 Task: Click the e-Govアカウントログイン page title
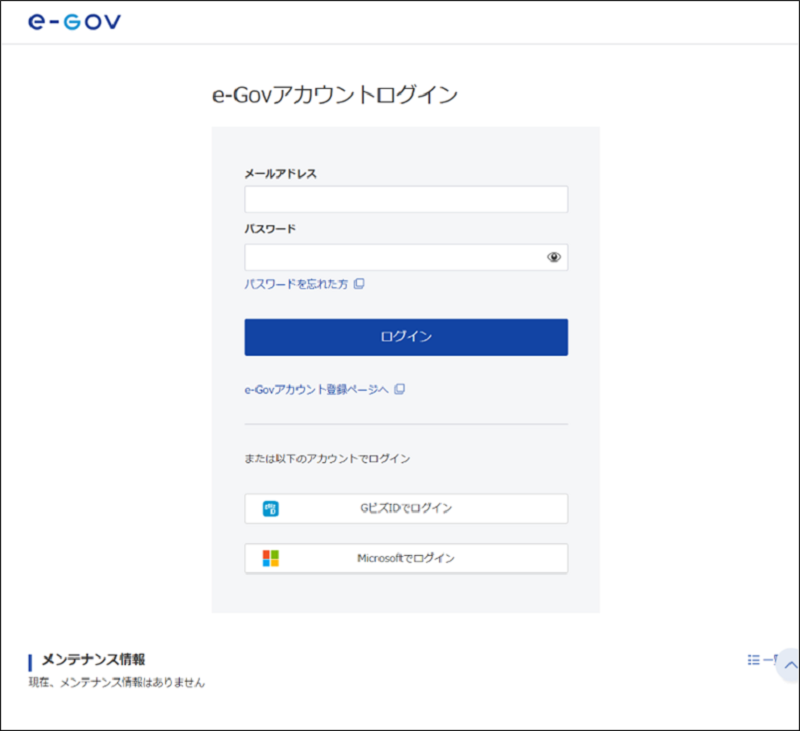335,95
